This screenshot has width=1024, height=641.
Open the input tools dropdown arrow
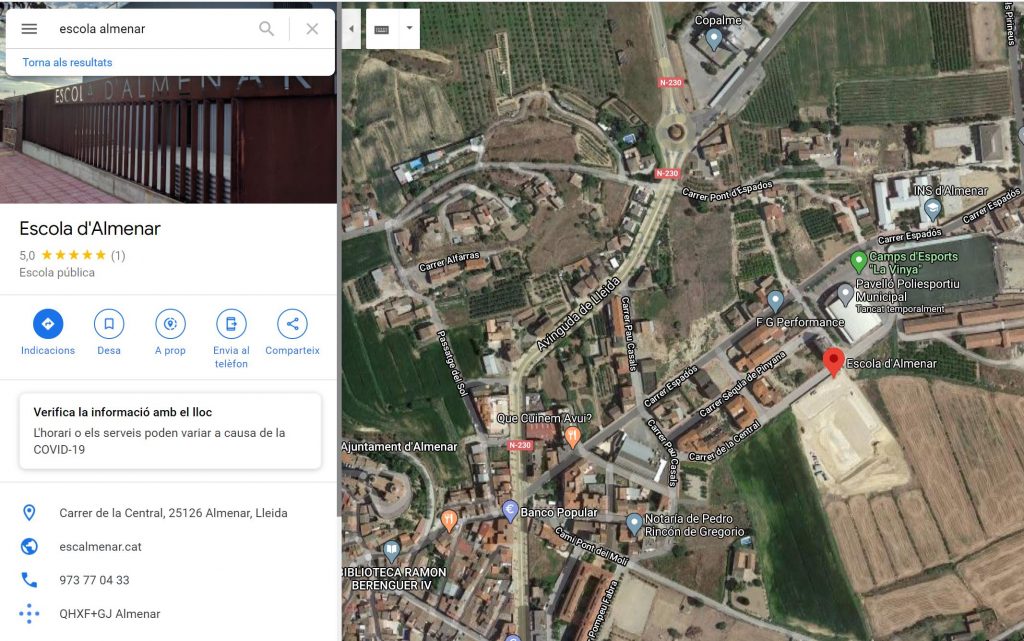pos(409,29)
